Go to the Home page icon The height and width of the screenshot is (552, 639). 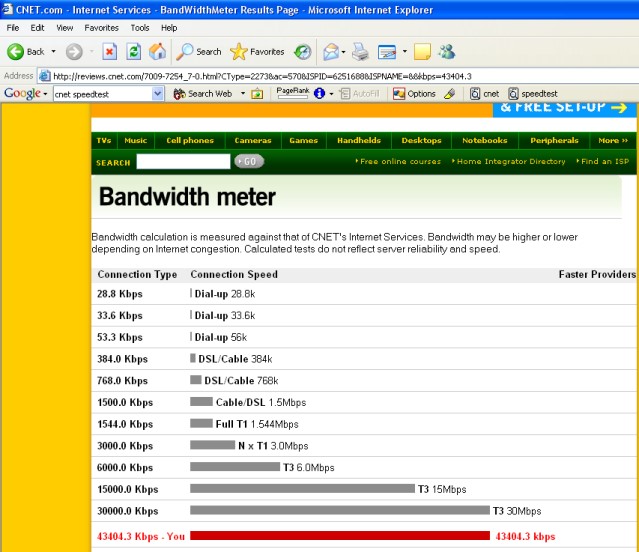[157, 52]
